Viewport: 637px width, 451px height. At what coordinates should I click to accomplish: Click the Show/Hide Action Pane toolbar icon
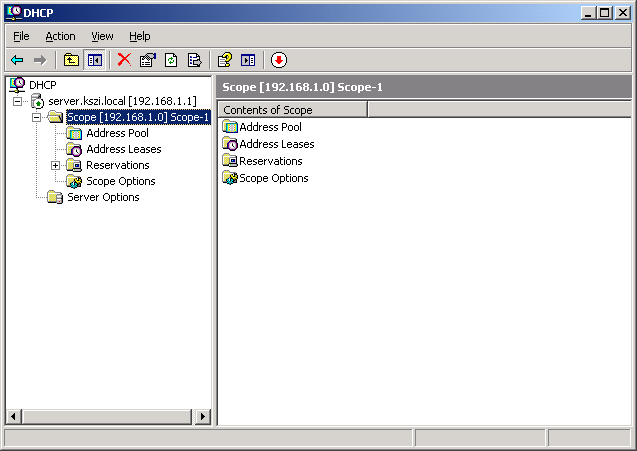coord(248,61)
